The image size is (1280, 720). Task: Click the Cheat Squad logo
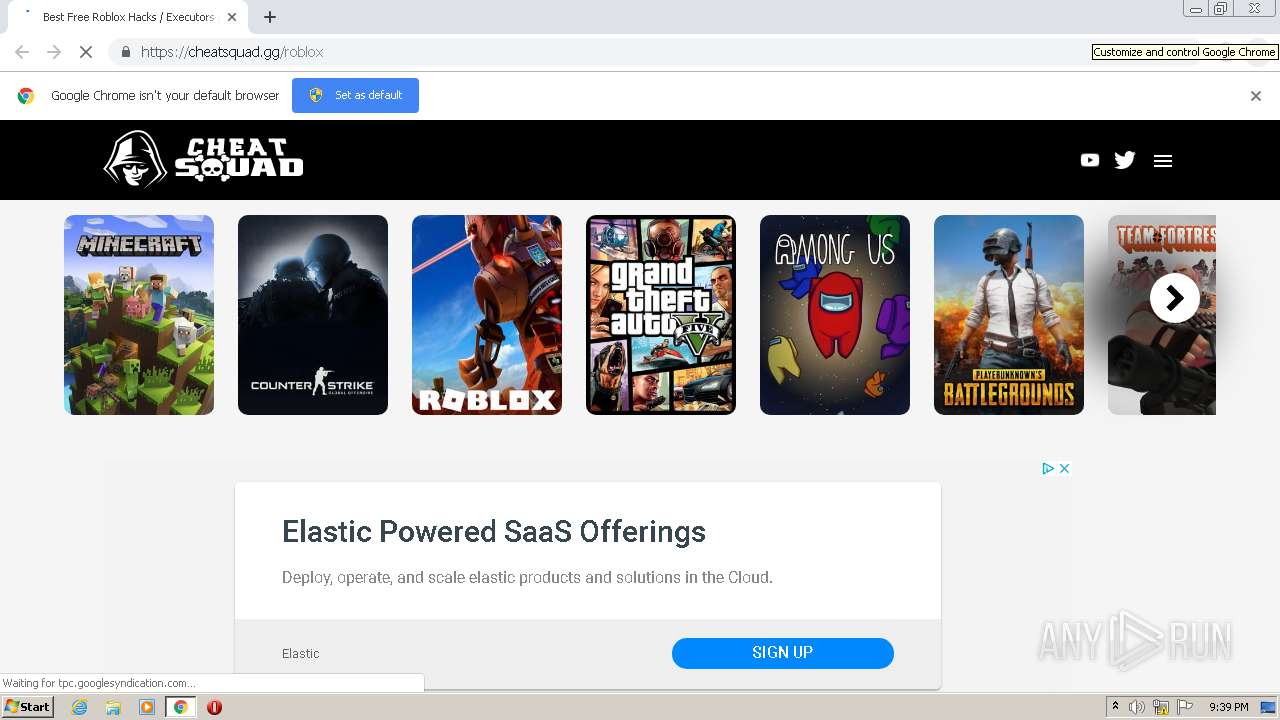tap(203, 160)
